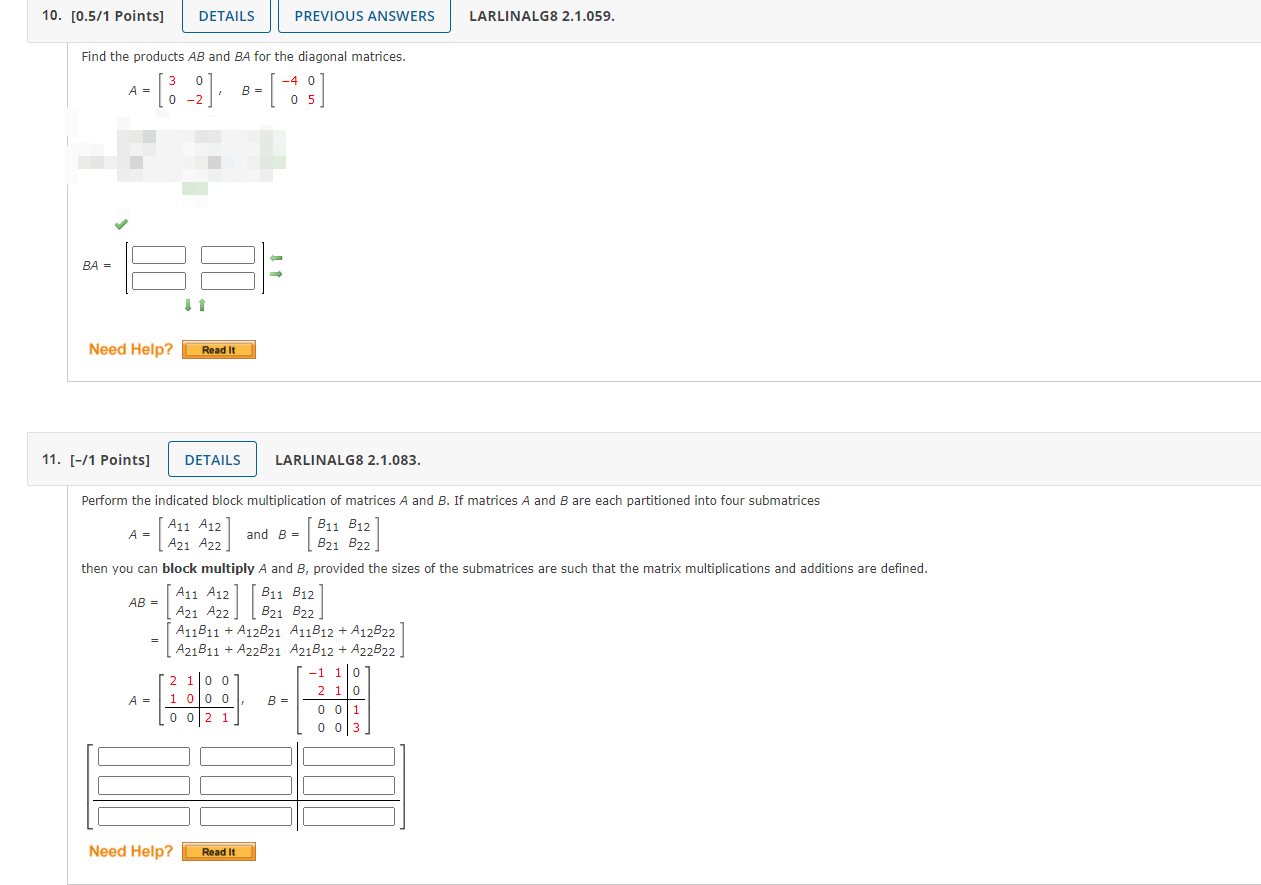Open PREVIOUS ANSWERS for question 10
Screen dimensions: 1261x885
click(x=365, y=16)
